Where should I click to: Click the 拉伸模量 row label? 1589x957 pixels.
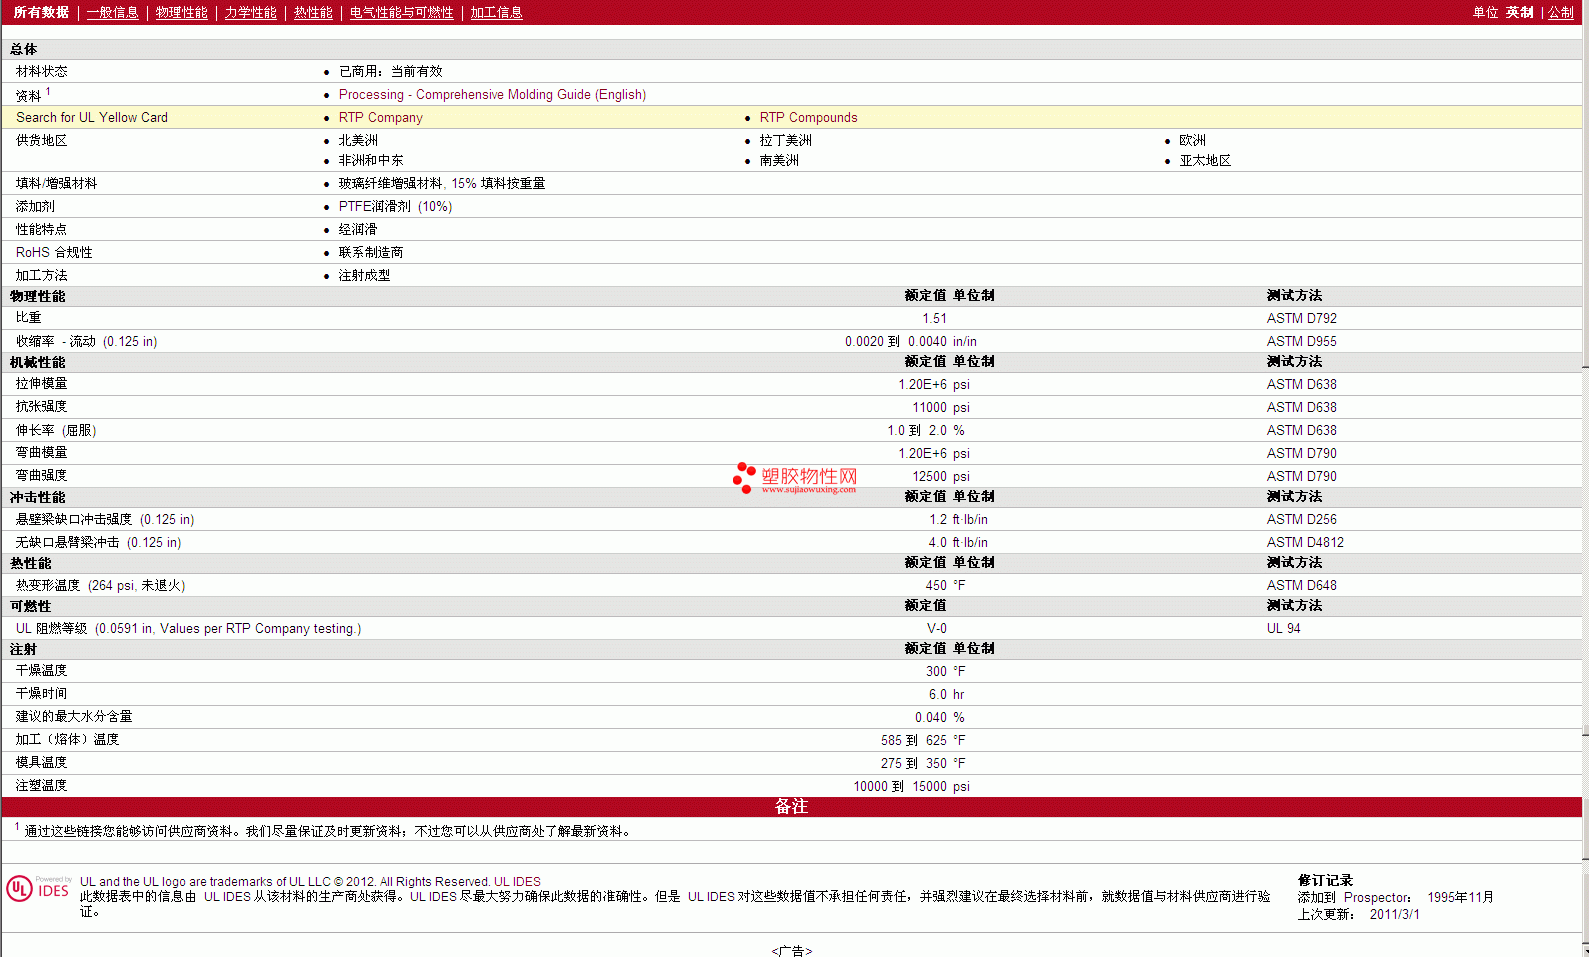click(42, 383)
